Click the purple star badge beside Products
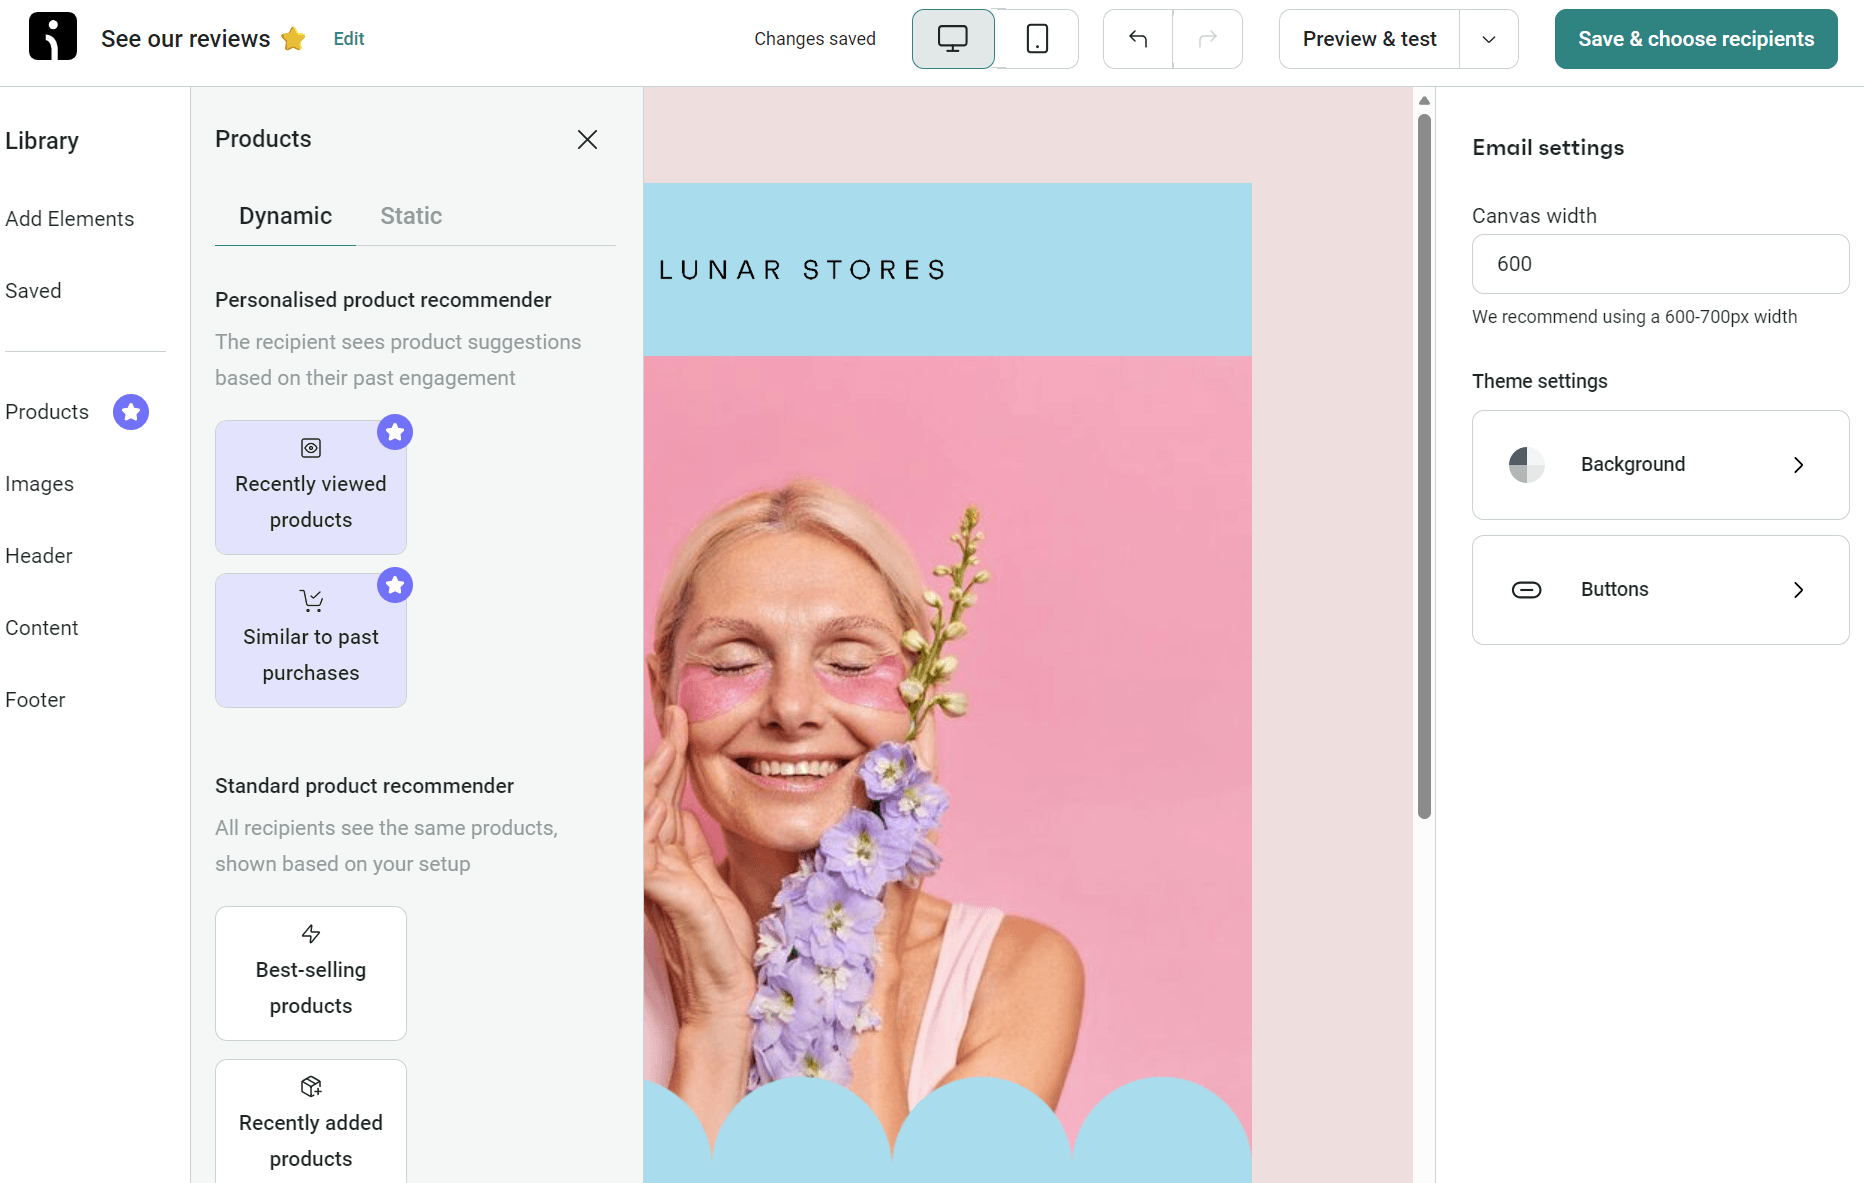Image resolution: width=1864 pixels, height=1183 pixels. [x=131, y=412]
